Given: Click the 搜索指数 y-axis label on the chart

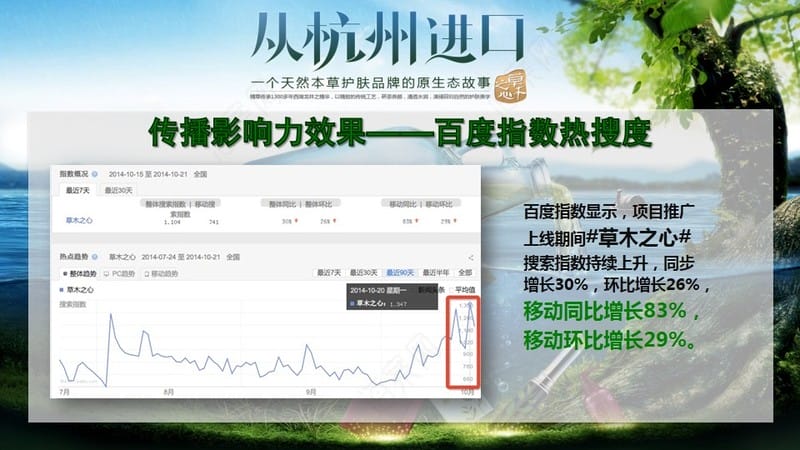Looking at the screenshot, I should [72, 305].
